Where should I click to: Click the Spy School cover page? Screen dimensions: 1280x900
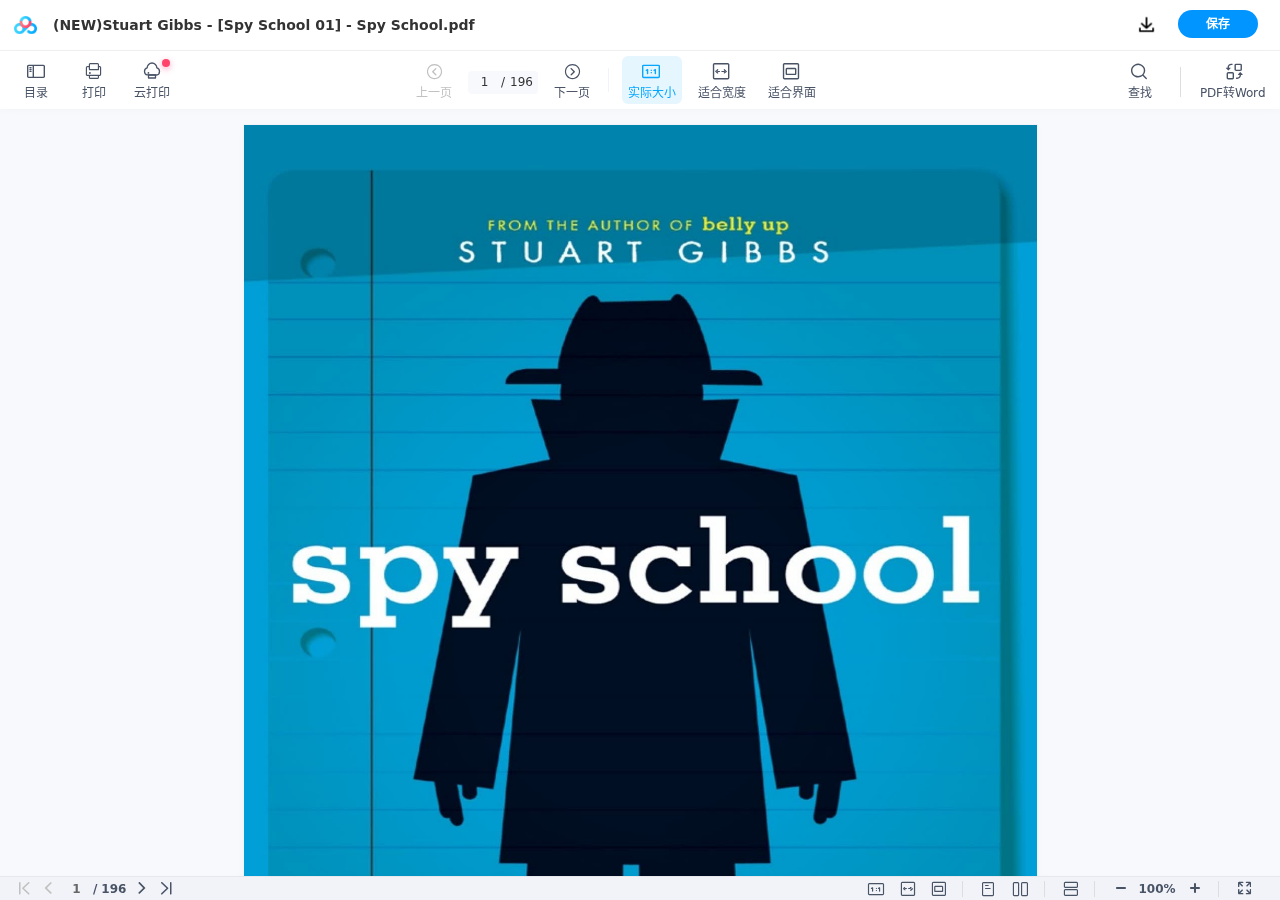(x=640, y=500)
